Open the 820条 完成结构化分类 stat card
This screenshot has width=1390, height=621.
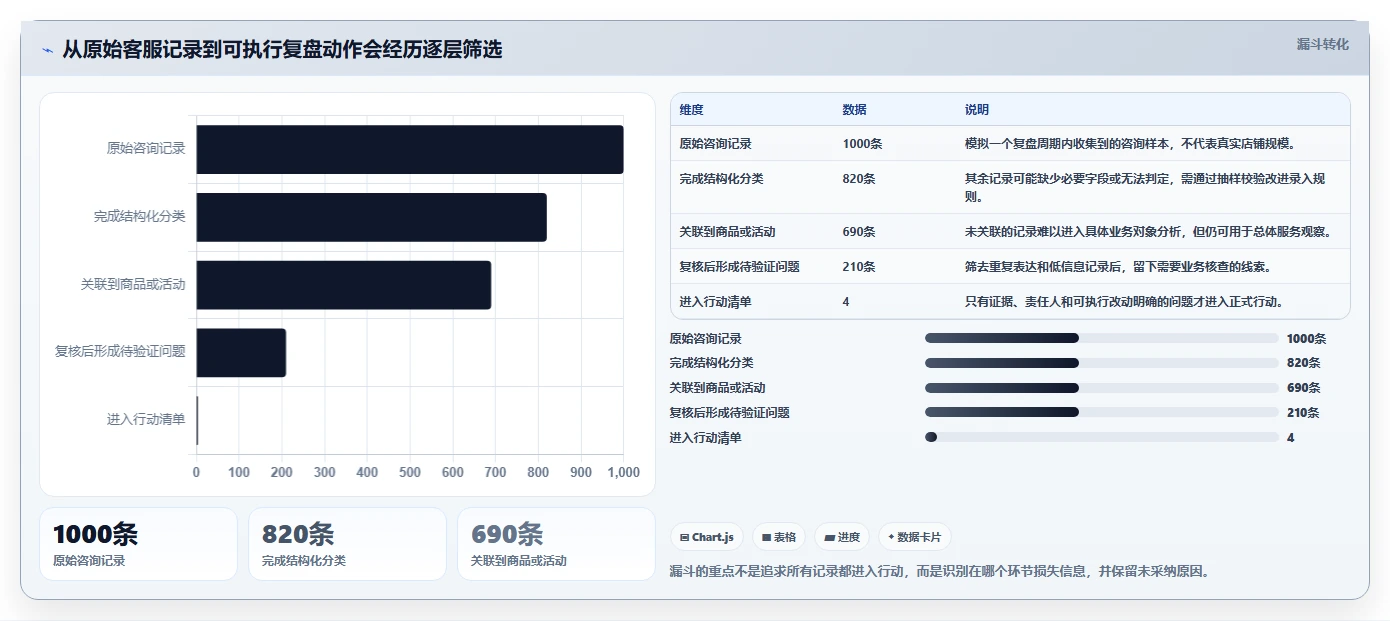pyautogui.click(x=347, y=544)
